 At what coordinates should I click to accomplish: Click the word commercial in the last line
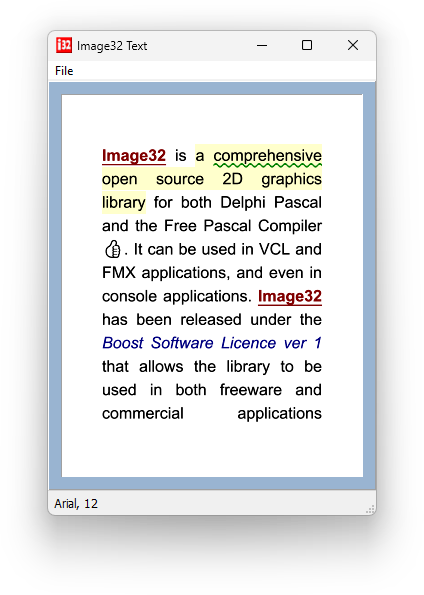click(143, 414)
